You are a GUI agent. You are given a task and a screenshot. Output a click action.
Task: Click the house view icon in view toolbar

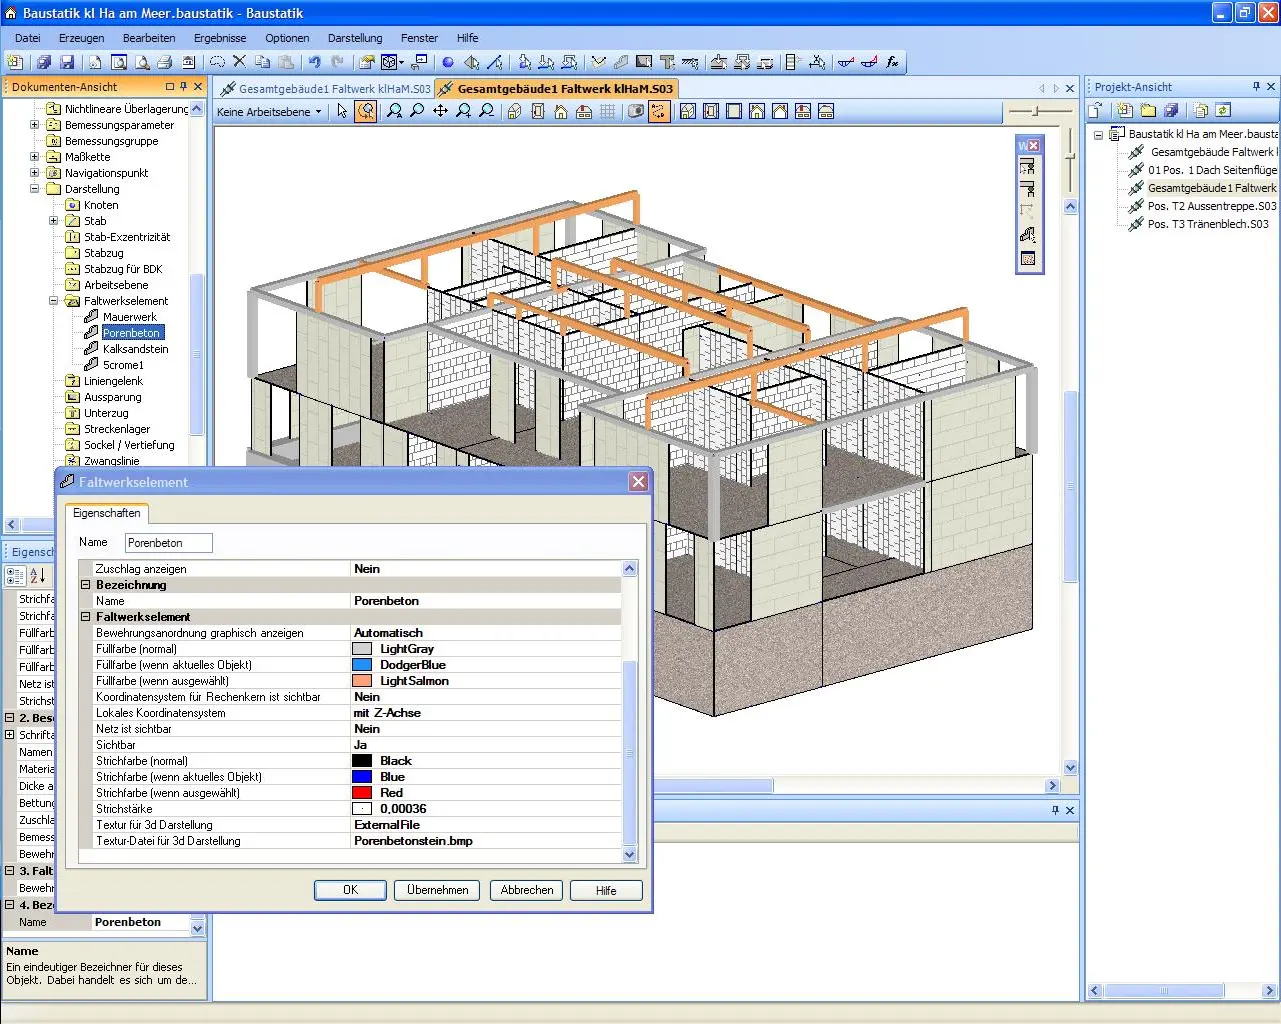tap(561, 111)
